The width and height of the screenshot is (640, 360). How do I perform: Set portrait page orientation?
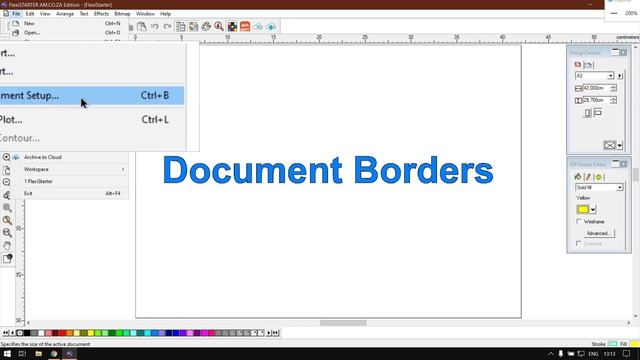point(587,113)
